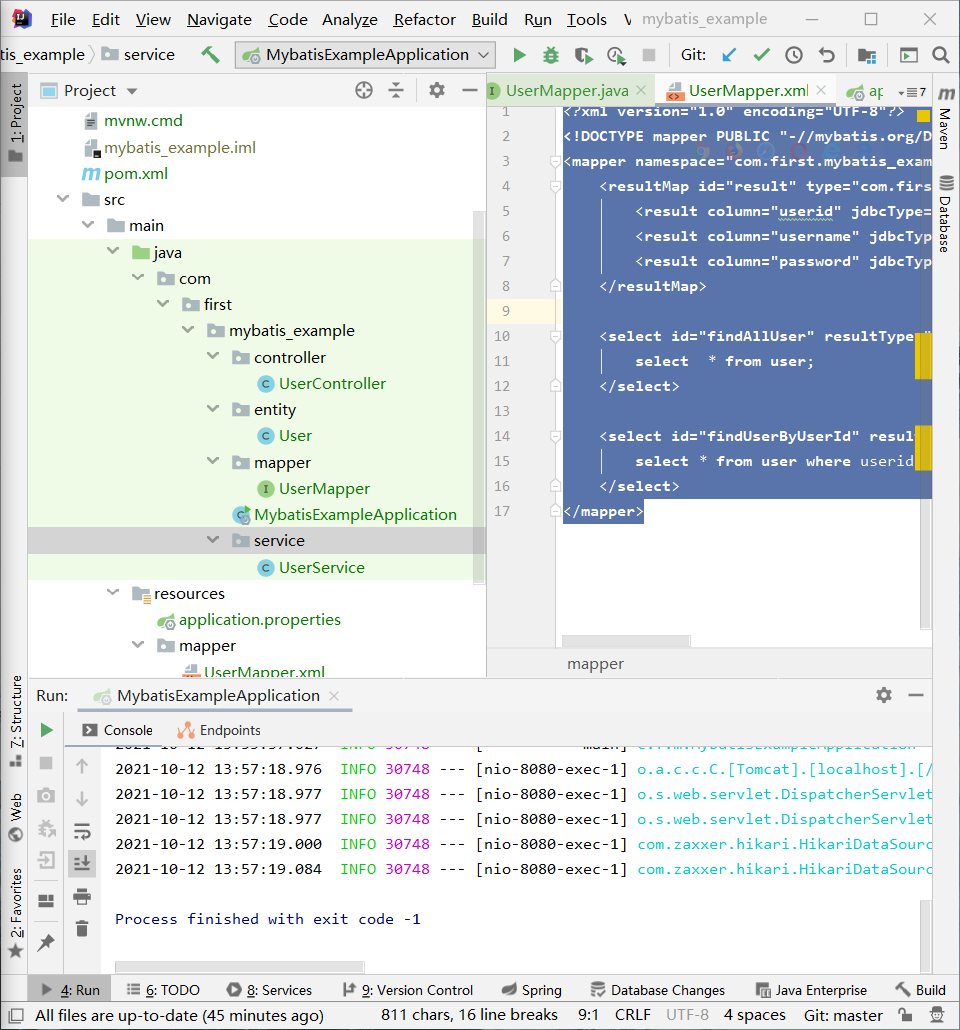Viewport: 960px width, 1030px height.
Task: Run the MybatisExampleApplication
Action: 518,56
